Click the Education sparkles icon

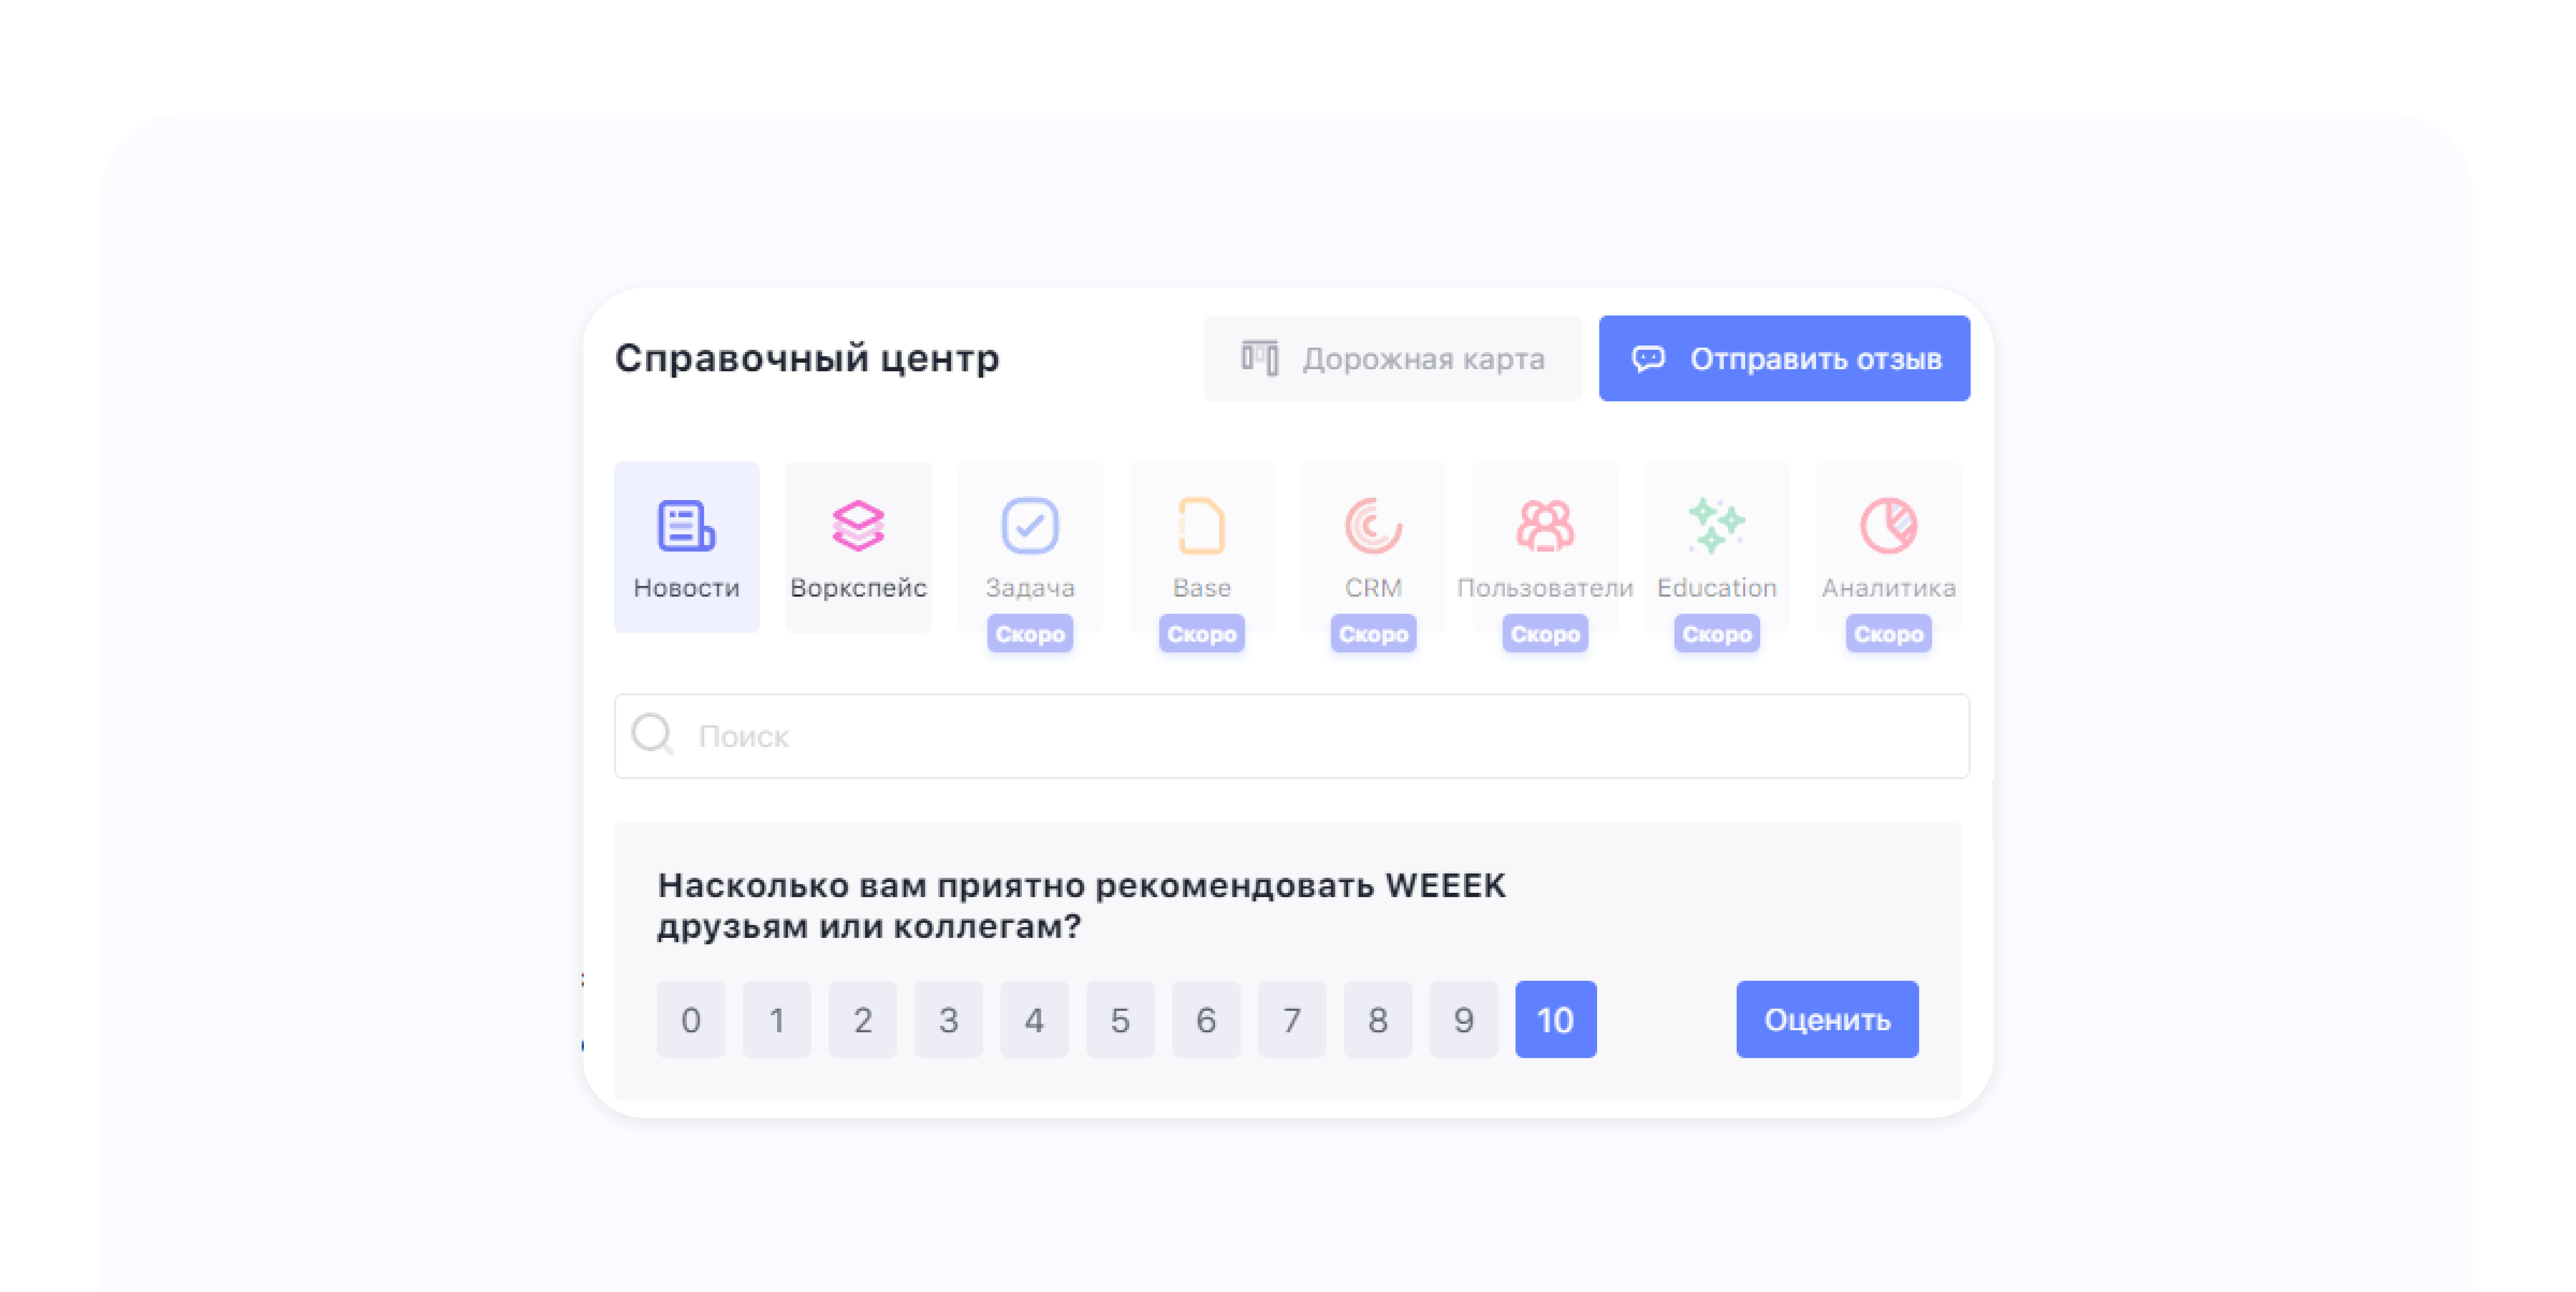1716,526
